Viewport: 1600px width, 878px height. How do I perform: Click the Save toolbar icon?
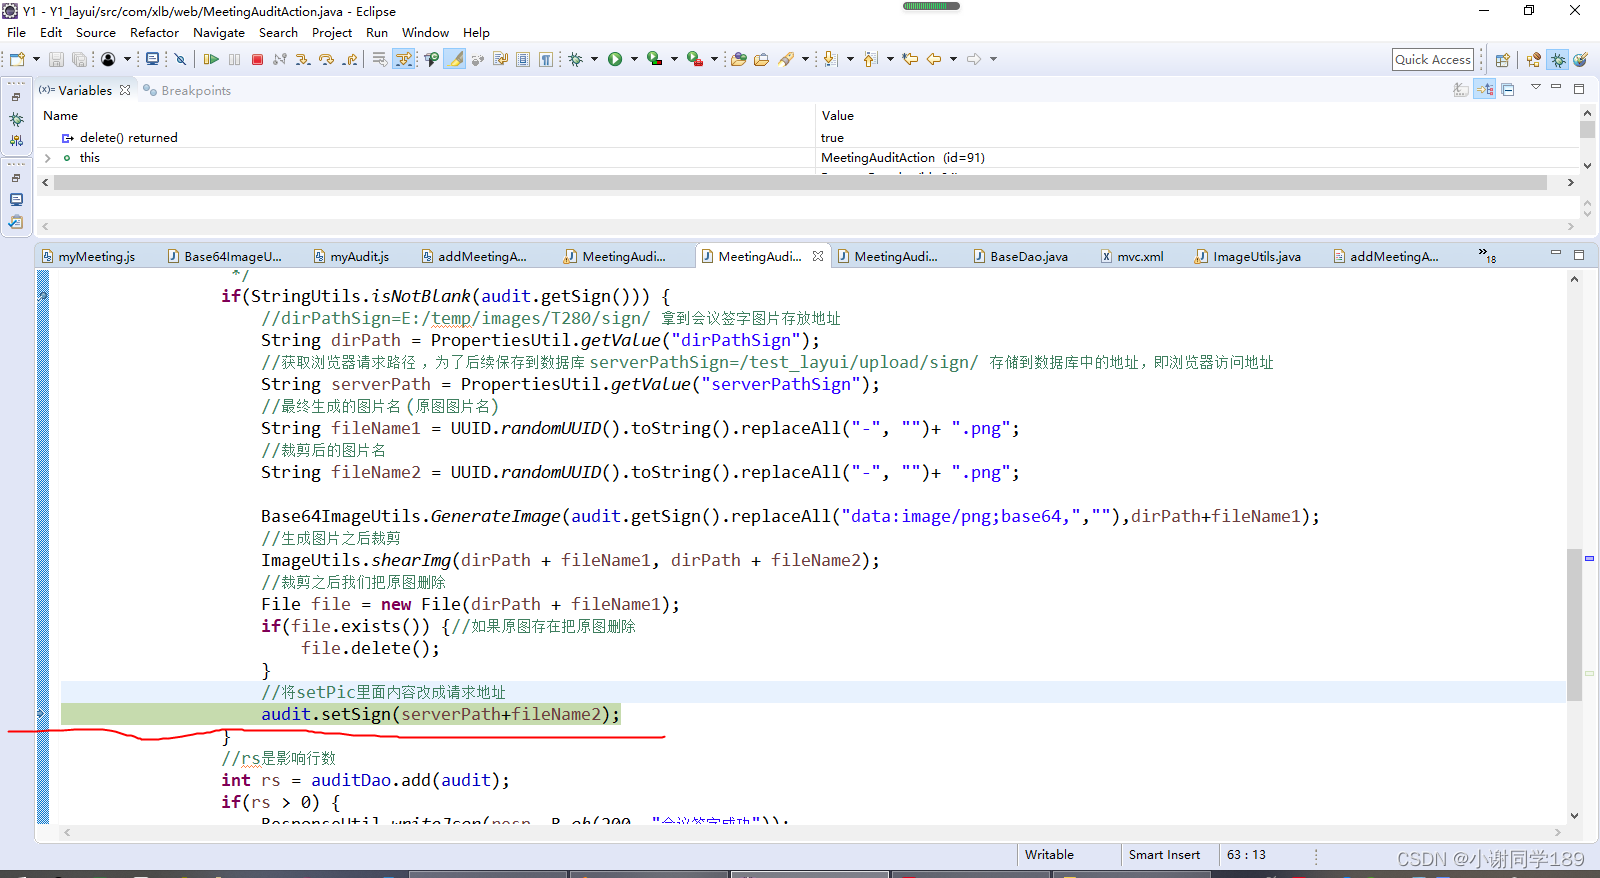(56, 59)
